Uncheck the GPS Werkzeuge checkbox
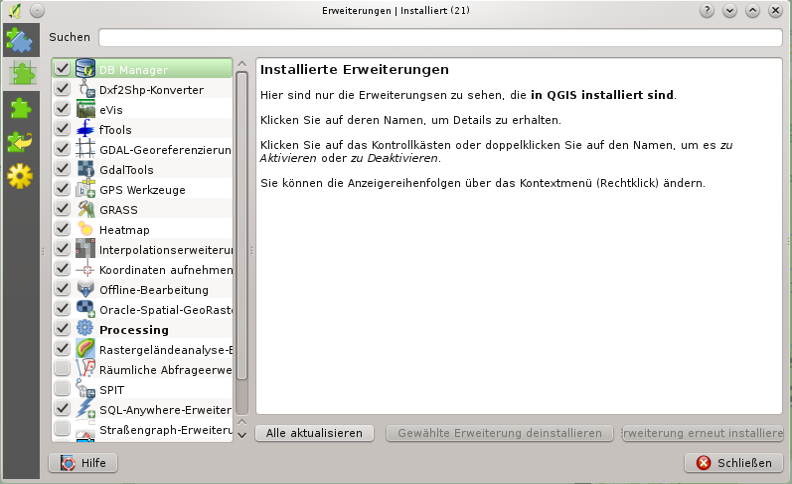This screenshot has height=484, width=792. point(62,188)
